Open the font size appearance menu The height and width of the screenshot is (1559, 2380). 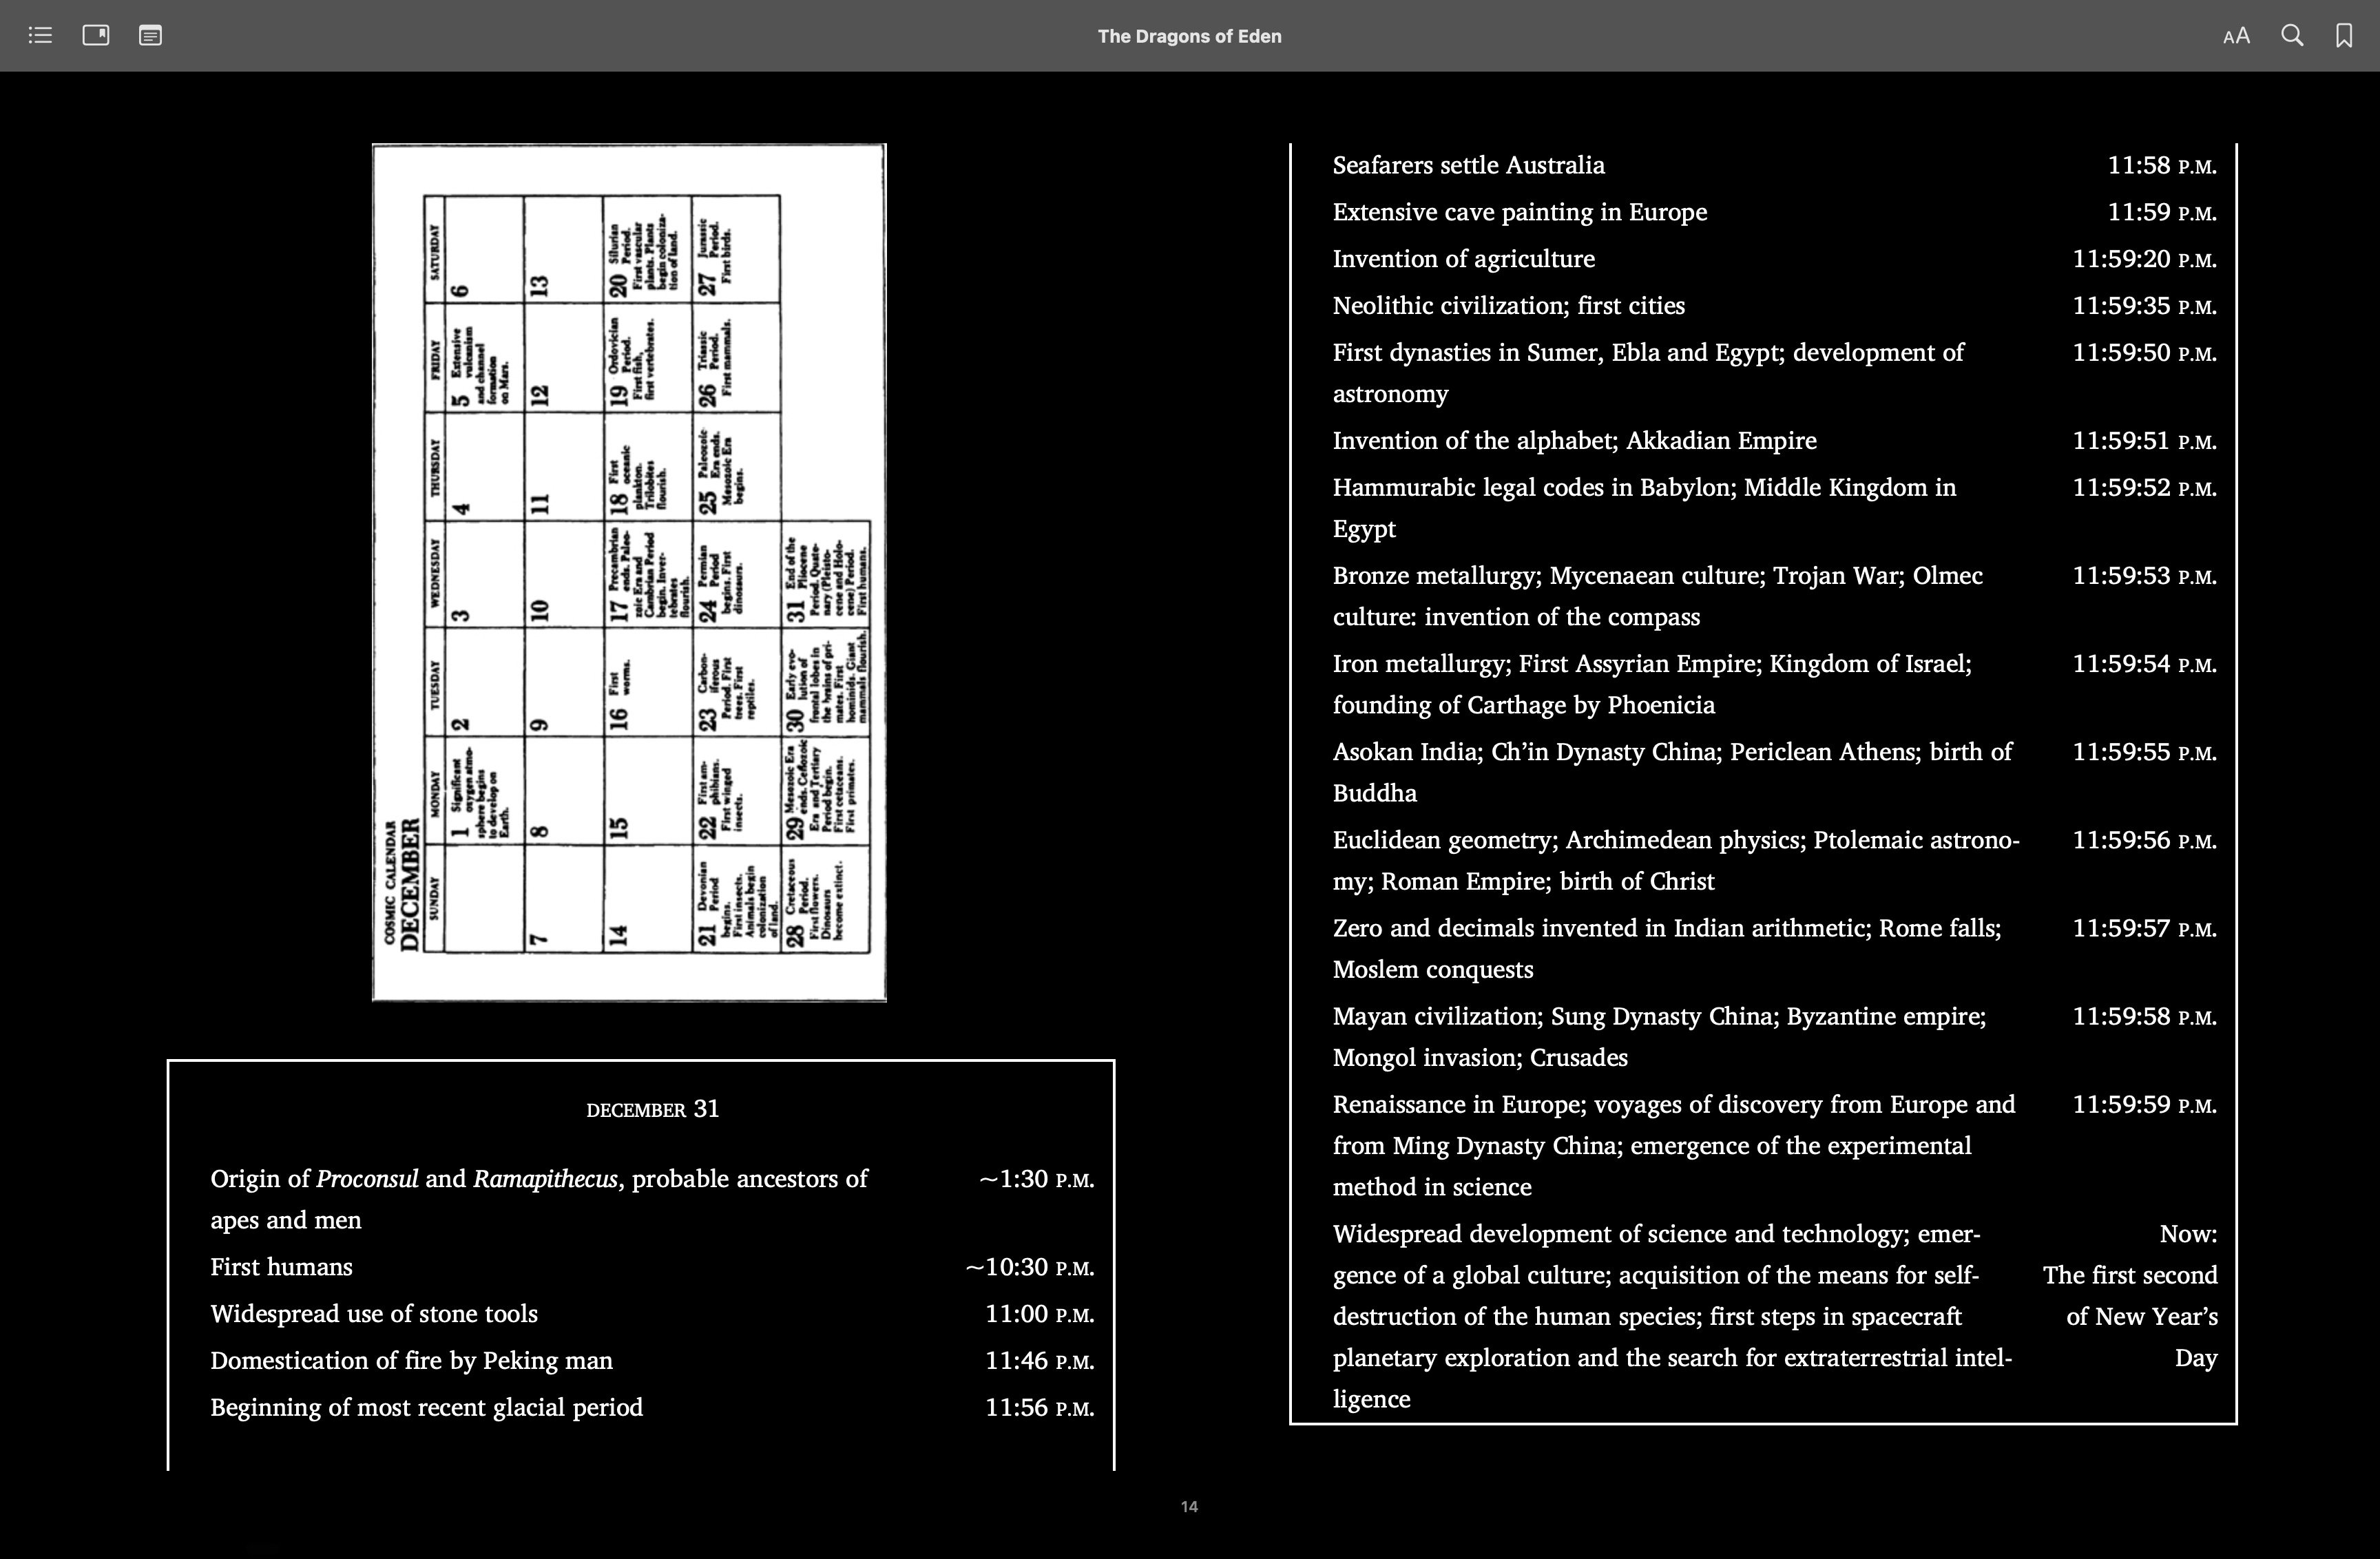(x=2236, y=36)
